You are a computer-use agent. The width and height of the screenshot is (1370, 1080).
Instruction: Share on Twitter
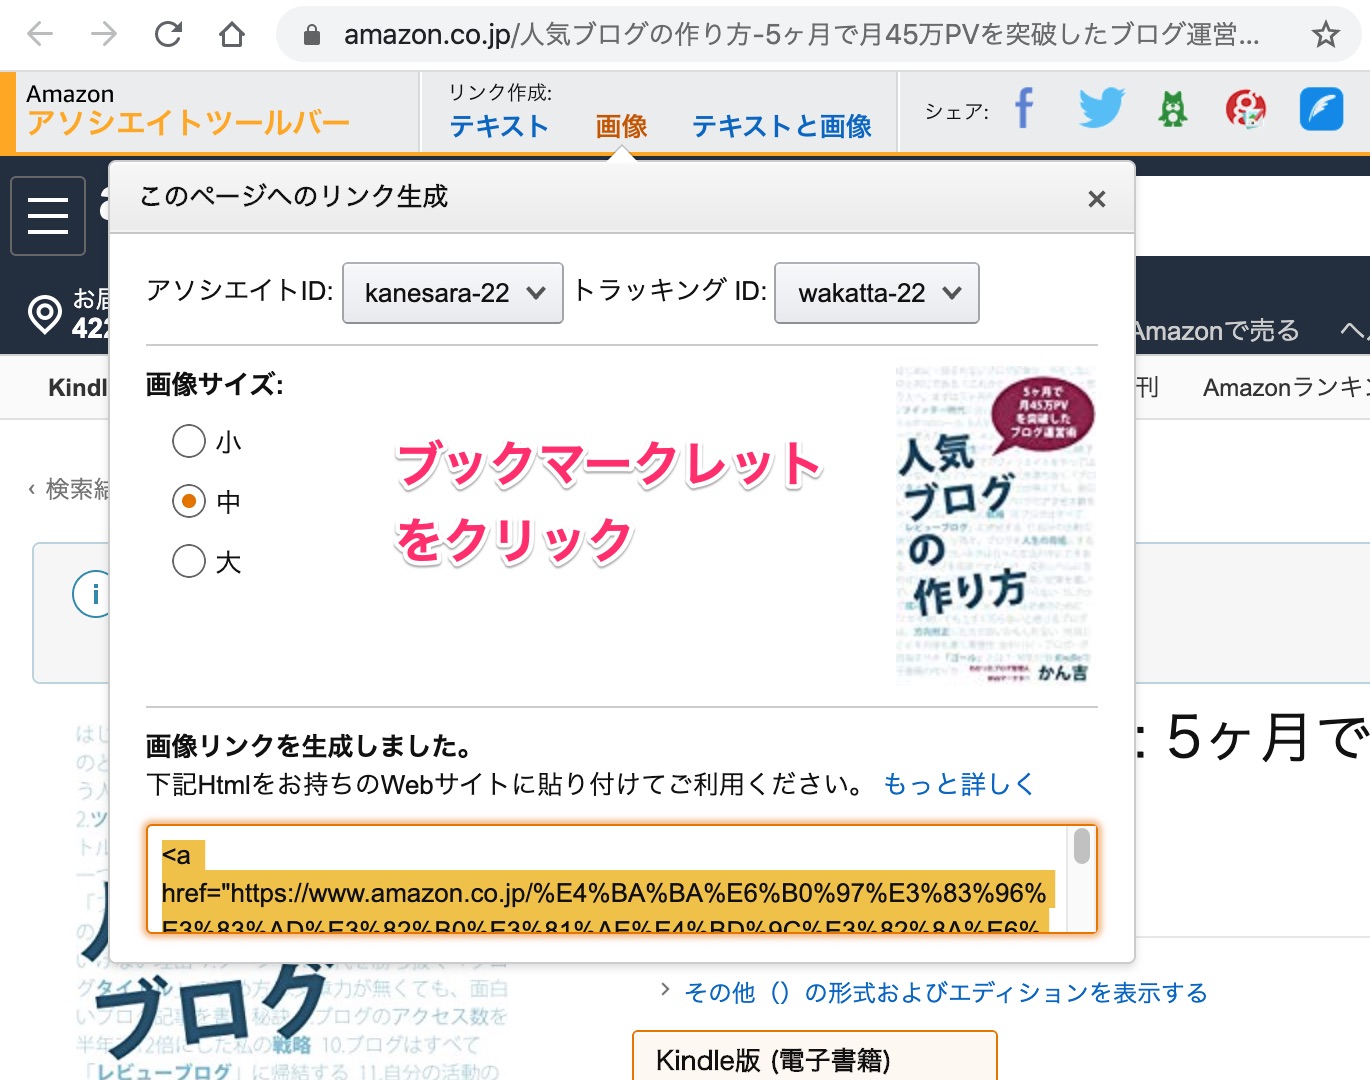pyautogui.click(x=1101, y=108)
